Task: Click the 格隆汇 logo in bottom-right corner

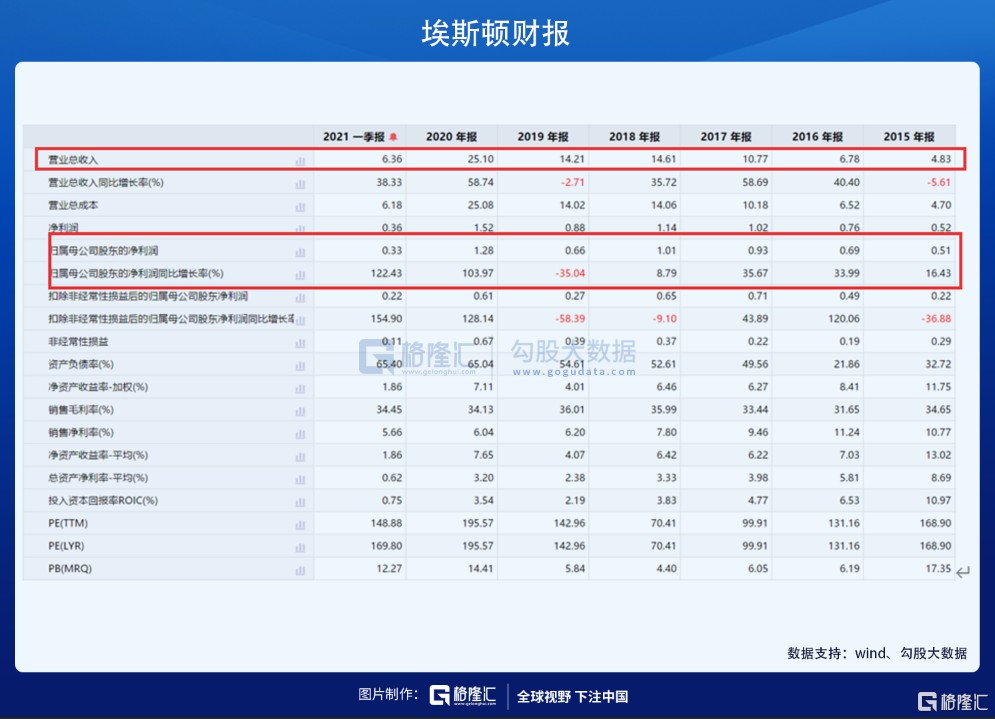Action: (x=952, y=700)
